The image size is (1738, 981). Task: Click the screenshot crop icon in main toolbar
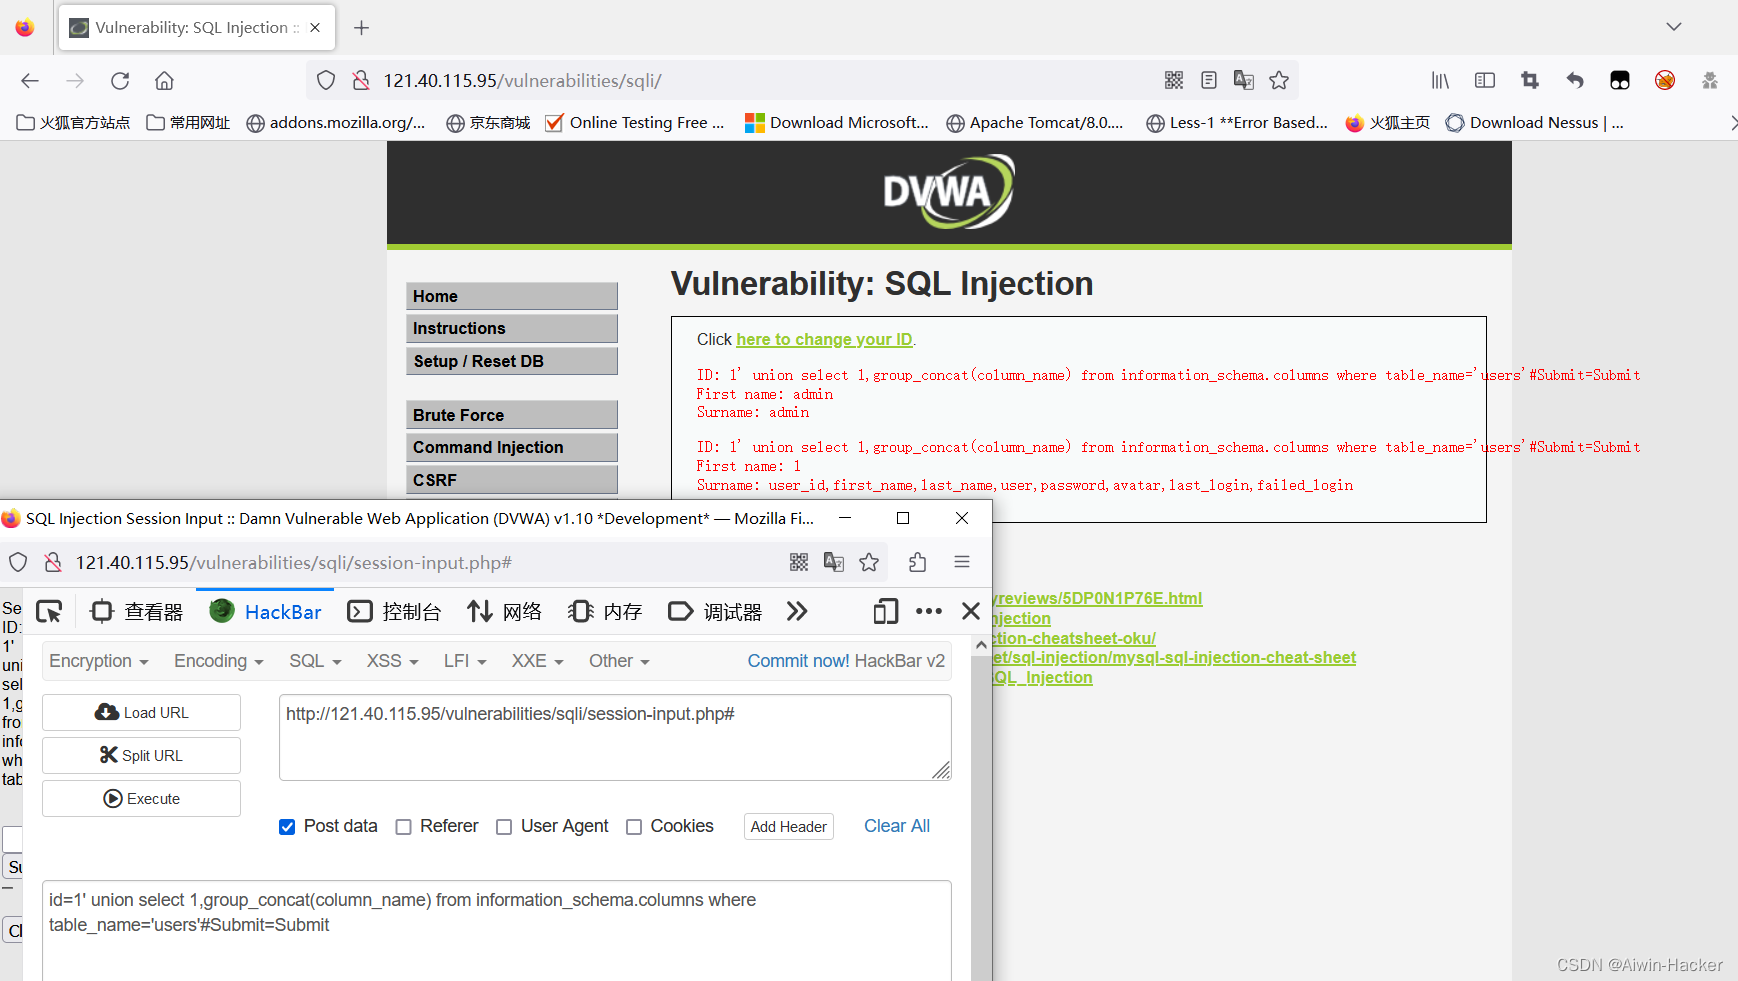coord(1530,80)
